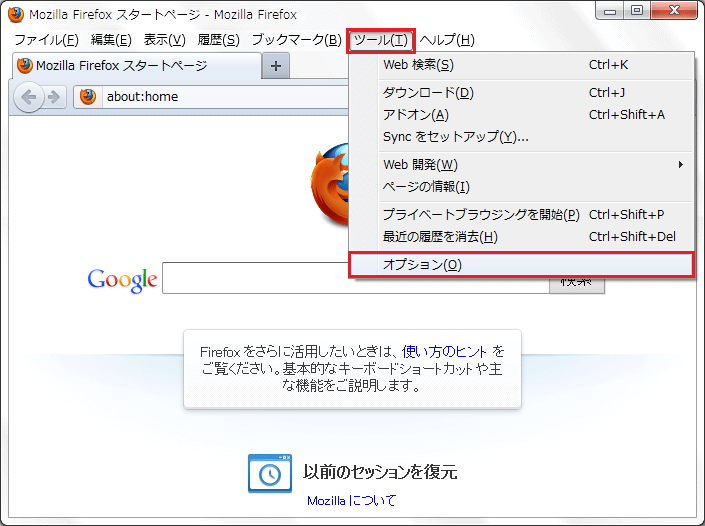Open the ブックマーク menu
705x526 pixels.
(x=296, y=40)
